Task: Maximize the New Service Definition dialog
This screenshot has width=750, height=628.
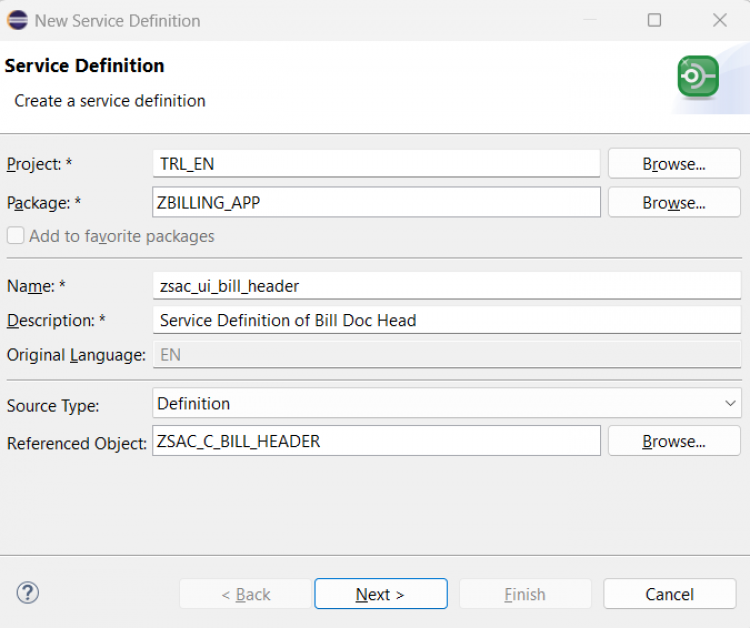Action: (x=654, y=20)
